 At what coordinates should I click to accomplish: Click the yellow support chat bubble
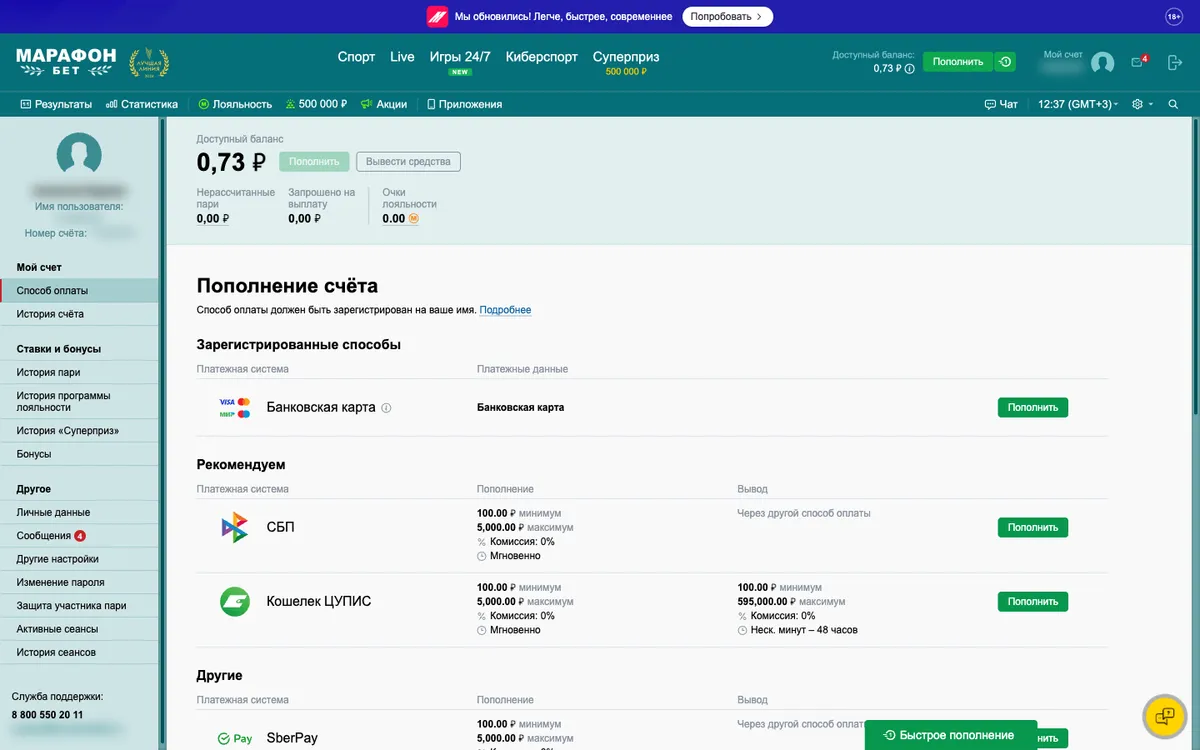tap(1165, 716)
